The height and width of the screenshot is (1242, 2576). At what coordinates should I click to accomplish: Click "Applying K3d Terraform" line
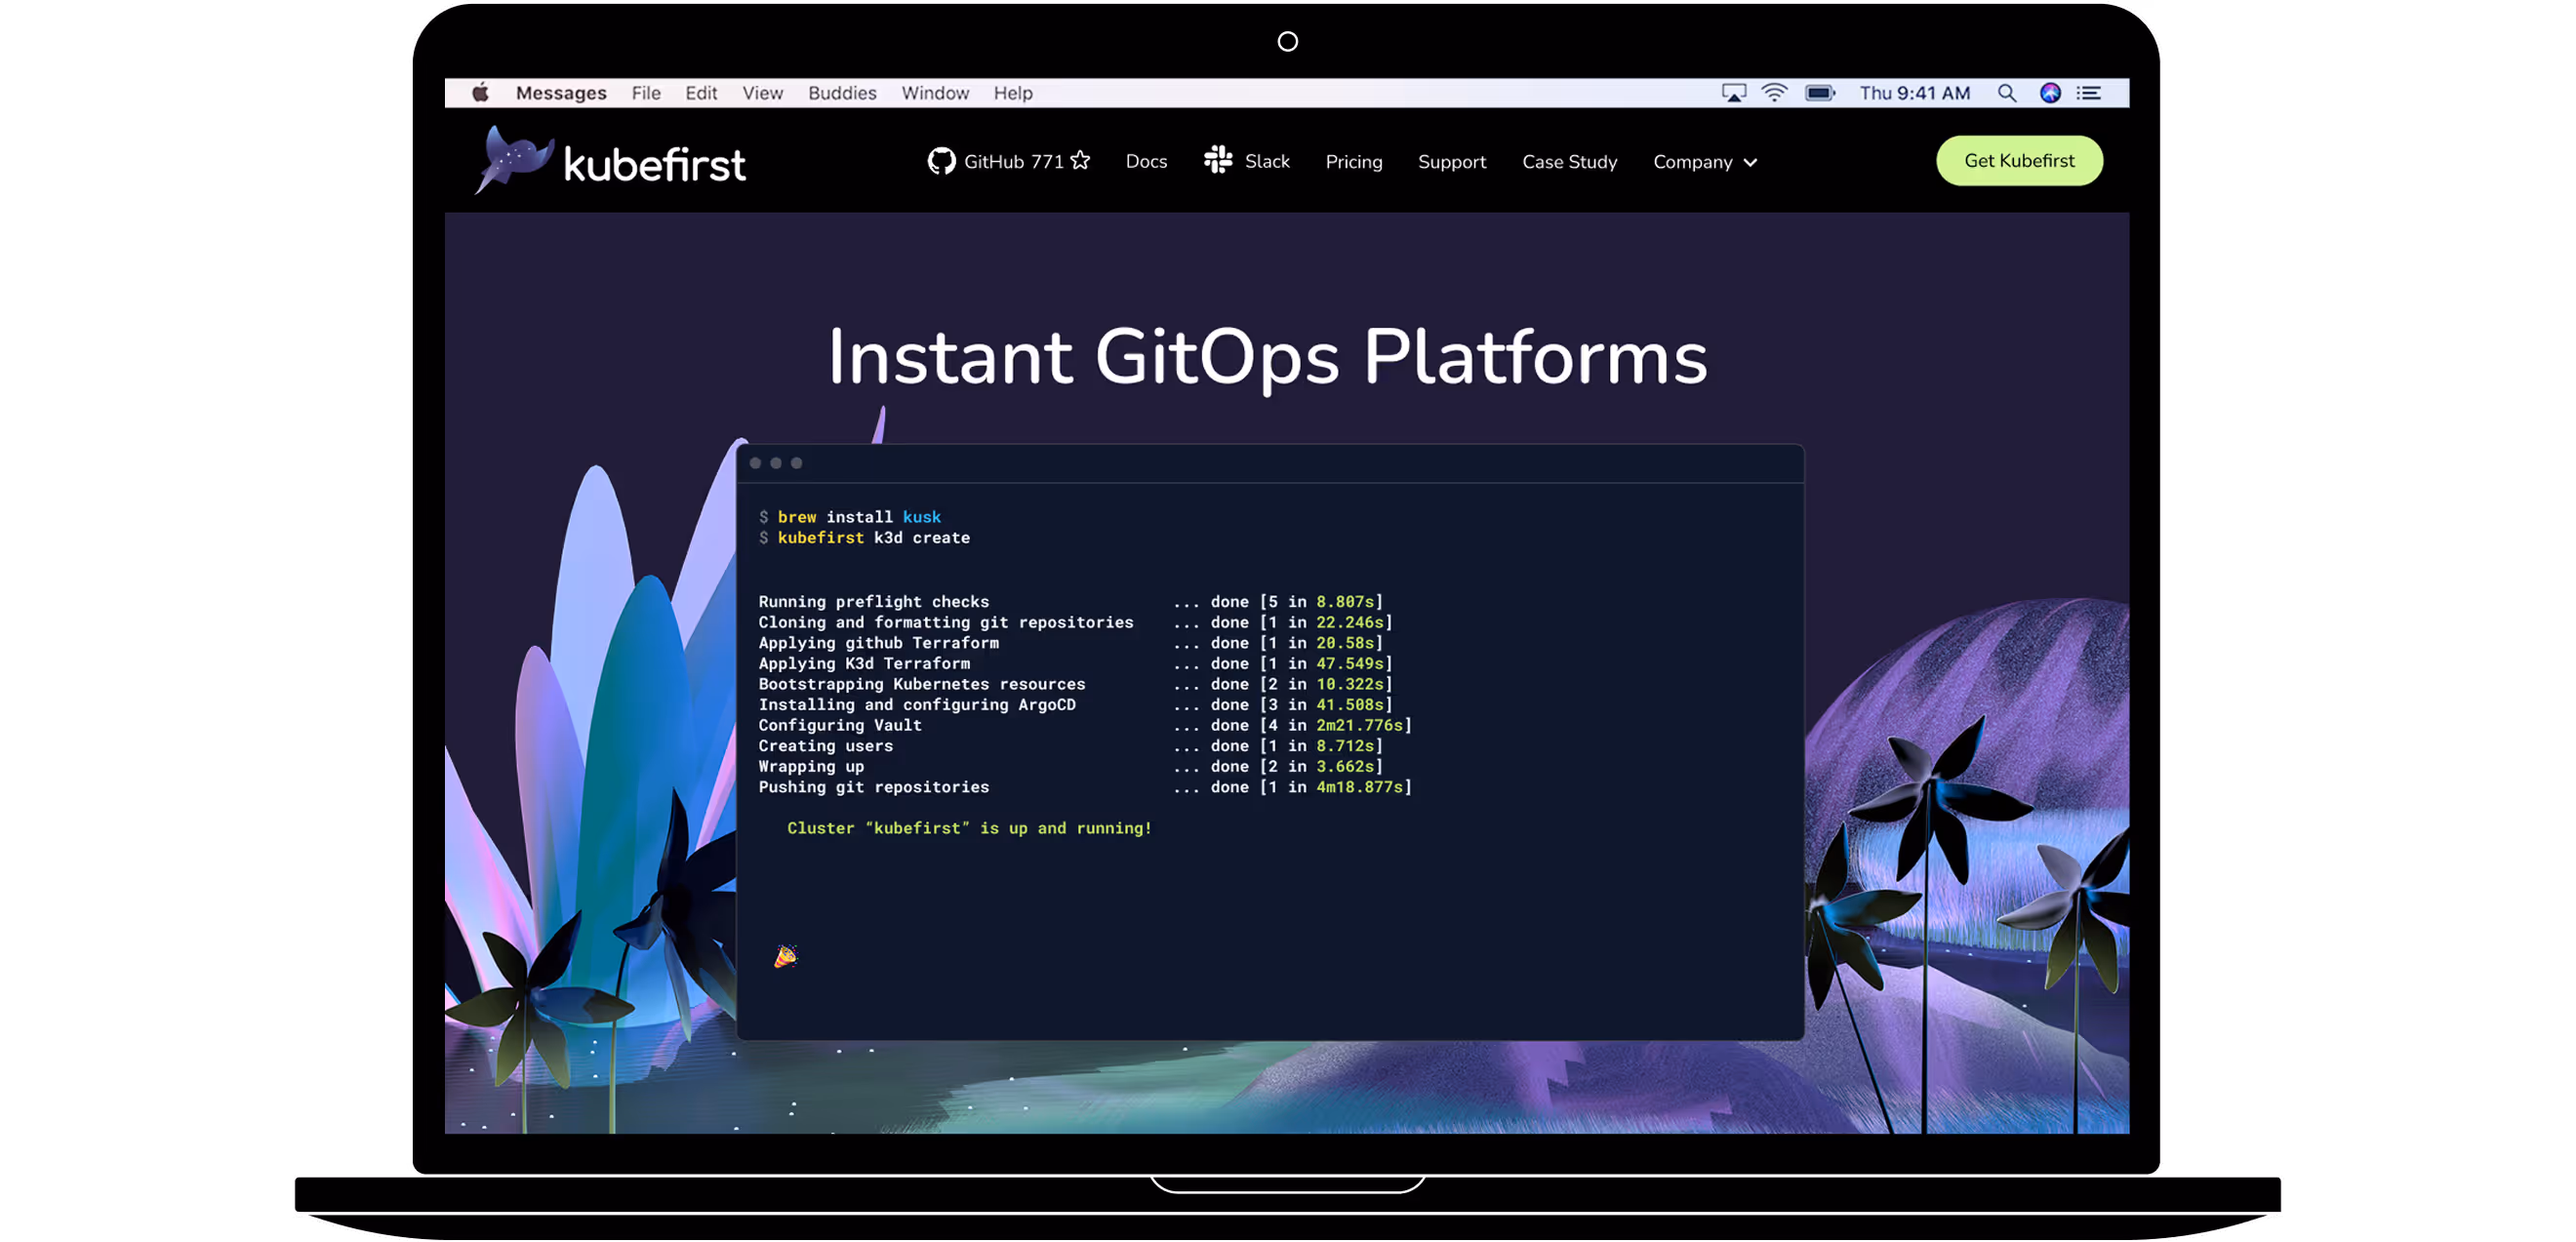(864, 664)
